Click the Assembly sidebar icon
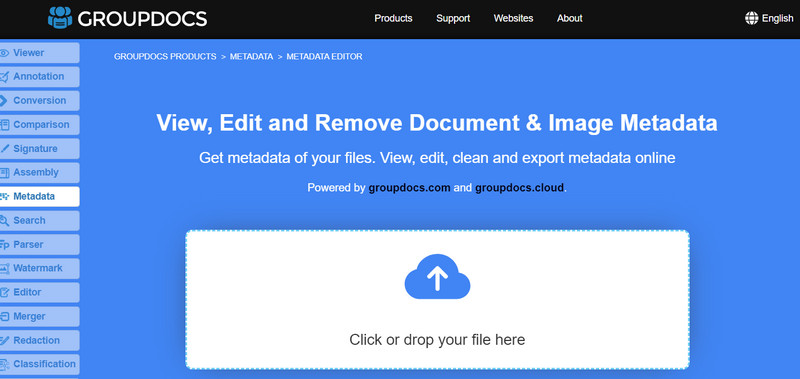The height and width of the screenshot is (379, 800). coord(5,173)
